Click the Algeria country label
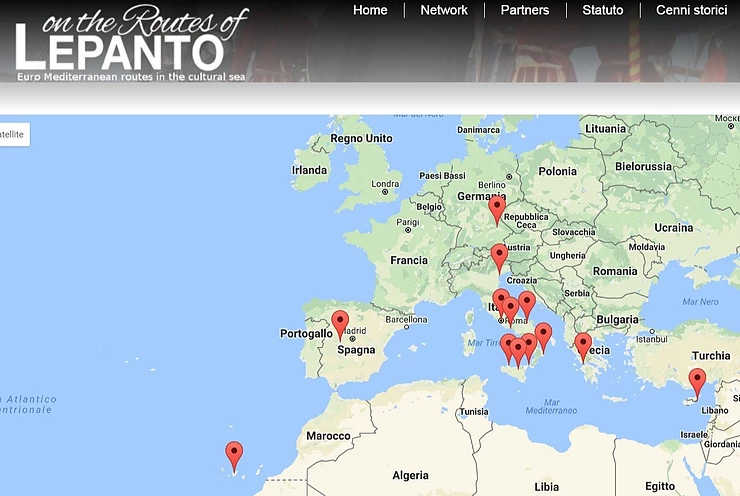Image resolution: width=740 pixels, height=496 pixels. pos(411,475)
